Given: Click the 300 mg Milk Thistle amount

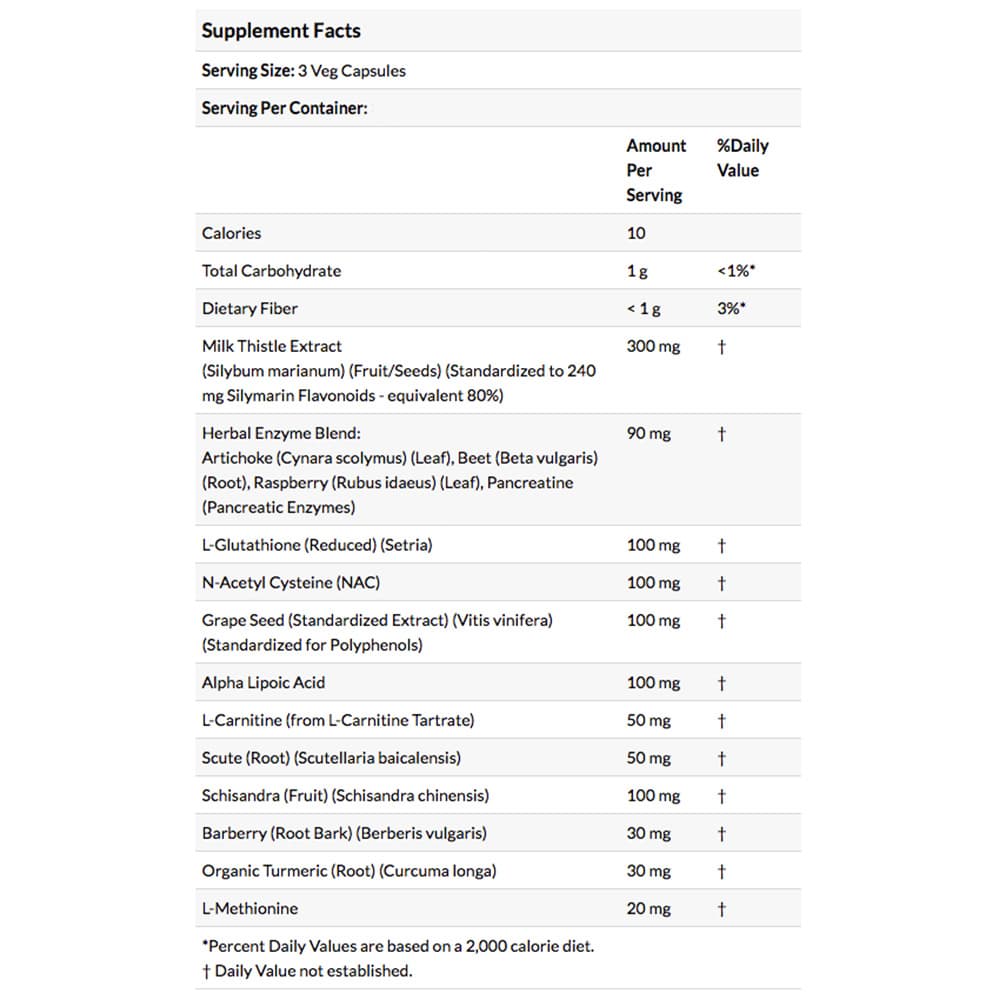Looking at the screenshot, I should point(653,346).
